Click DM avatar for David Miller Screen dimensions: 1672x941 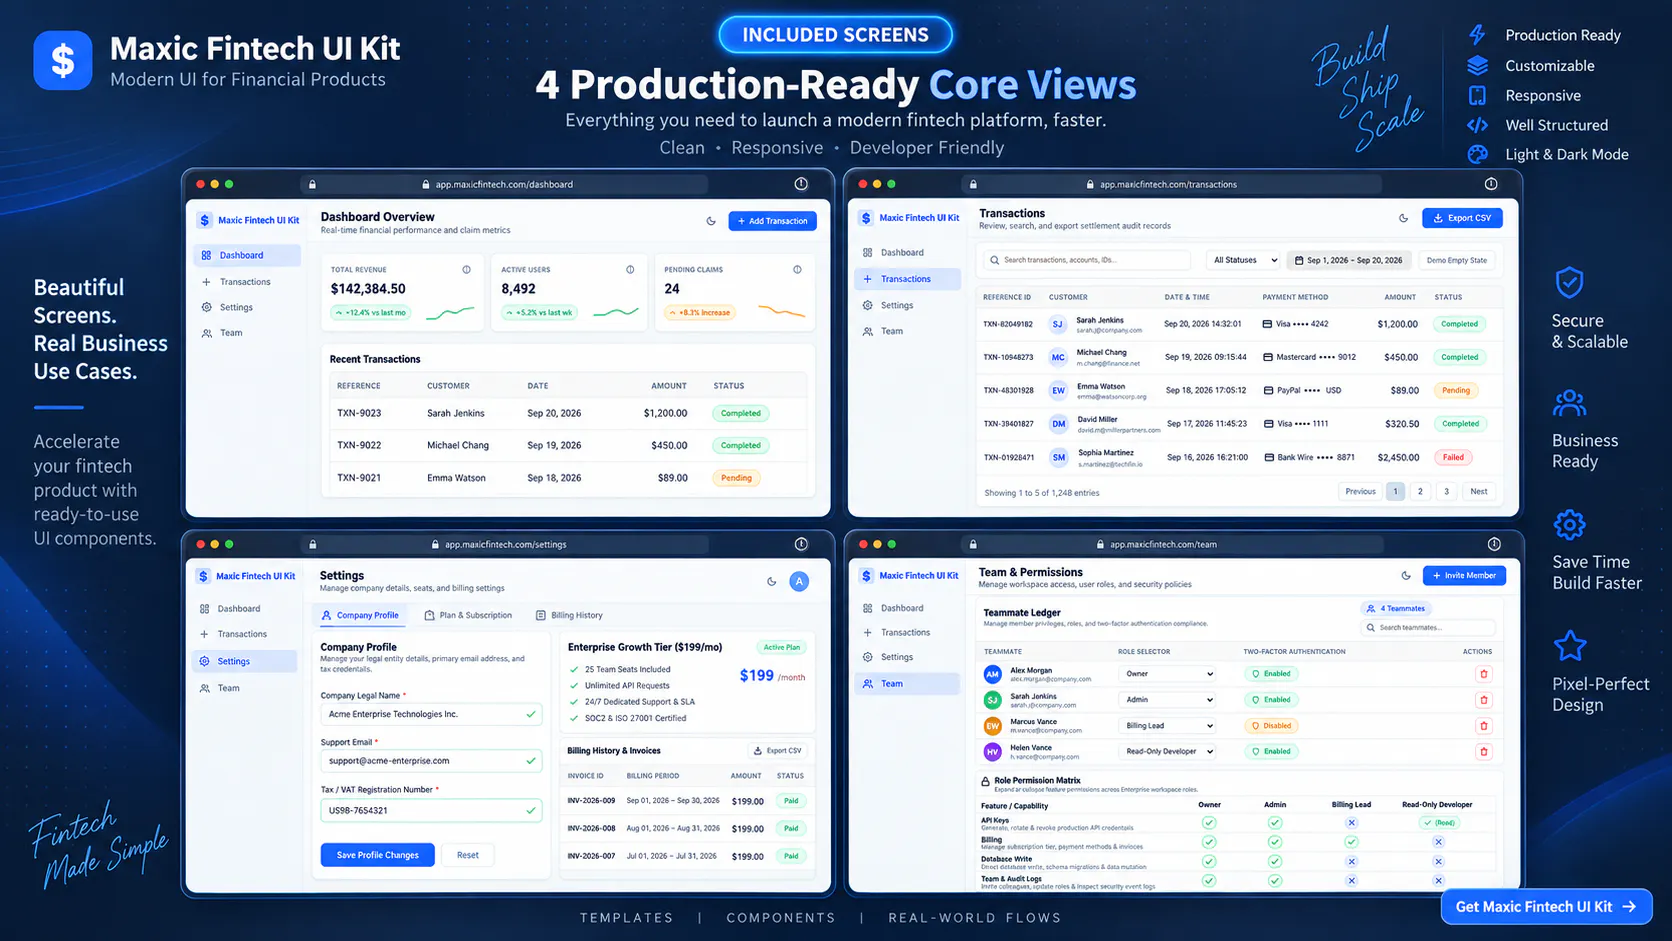1058,424
